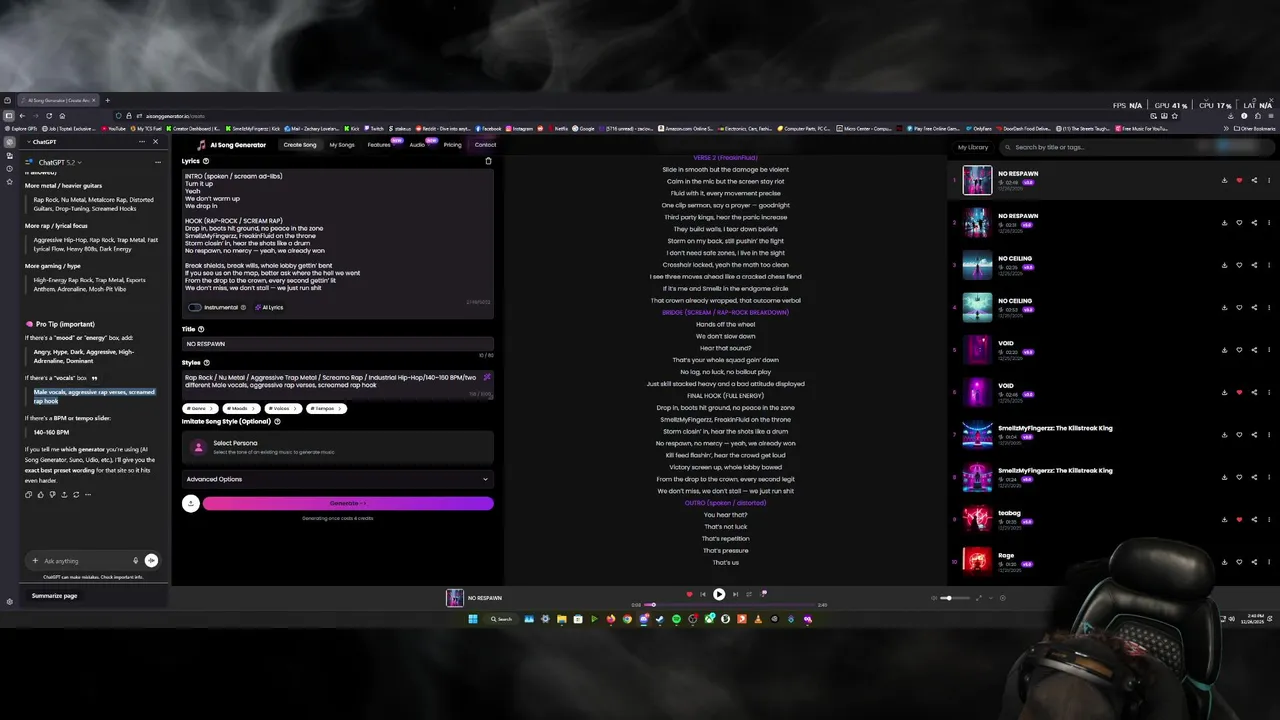The image size is (1280, 720).
Task: Click the round upload icon beside Generate
Action: click(190, 503)
